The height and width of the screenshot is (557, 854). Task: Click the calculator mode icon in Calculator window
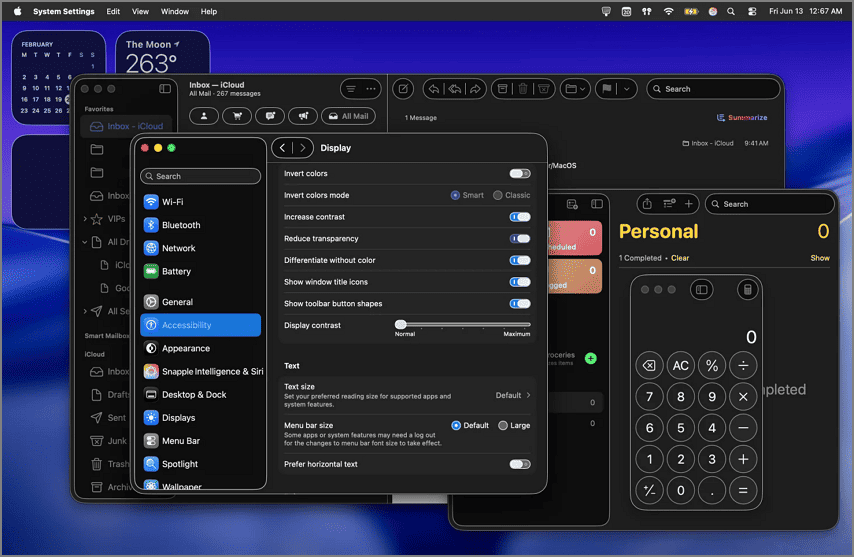[748, 290]
